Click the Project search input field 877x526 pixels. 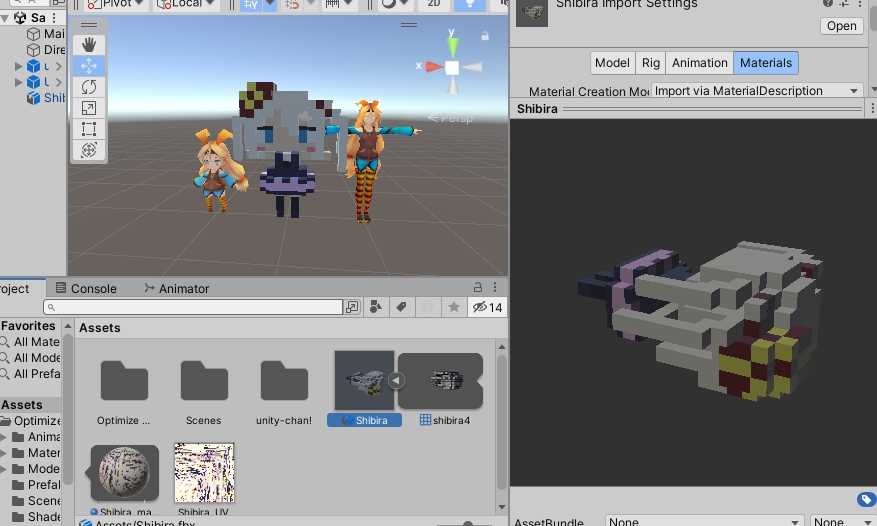[193, 307]
